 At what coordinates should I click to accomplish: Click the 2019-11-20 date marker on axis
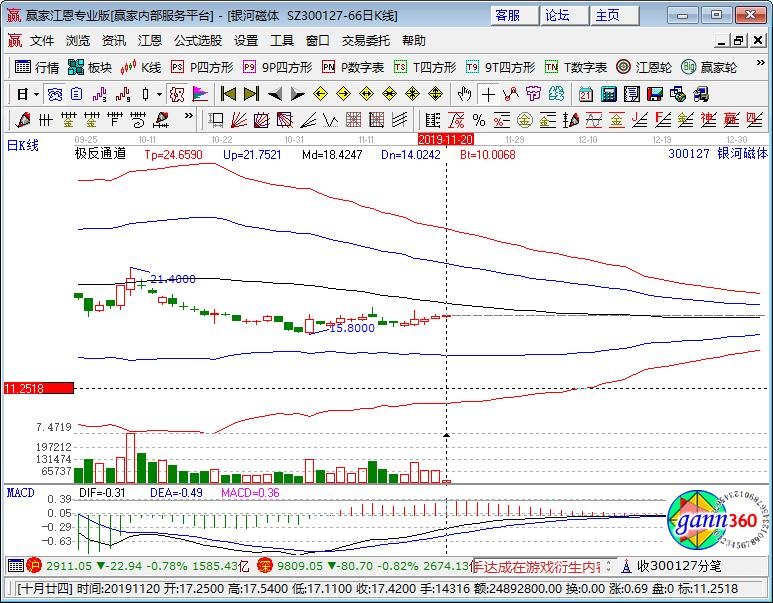click(446, 140)
